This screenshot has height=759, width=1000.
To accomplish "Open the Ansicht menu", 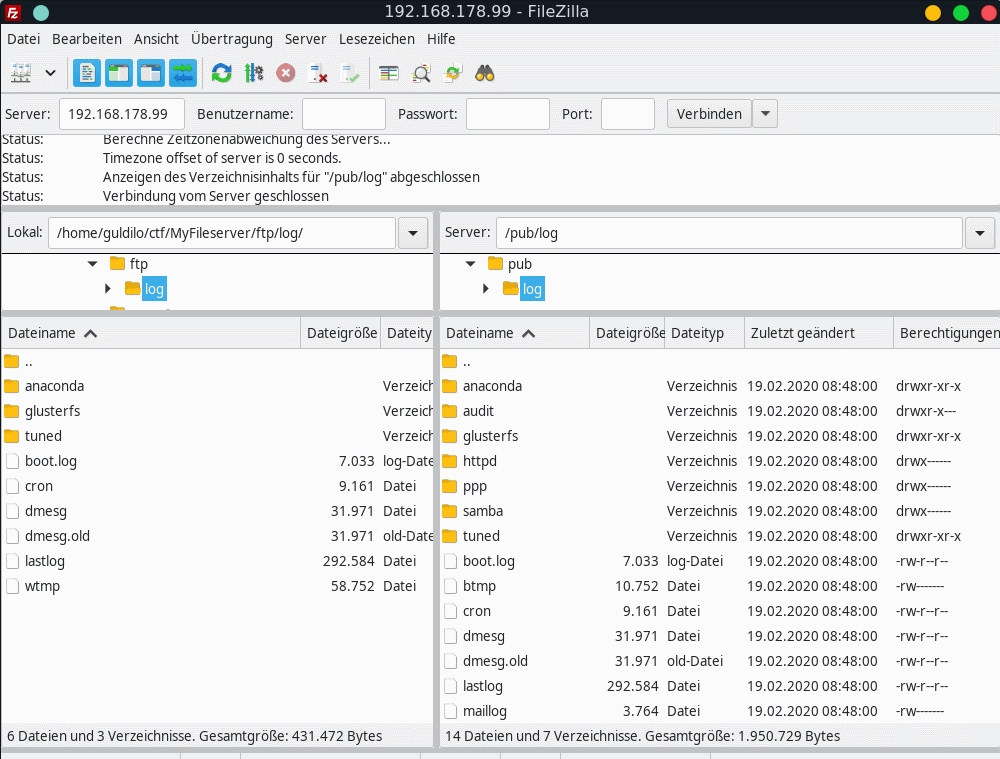I will point(156,39).
